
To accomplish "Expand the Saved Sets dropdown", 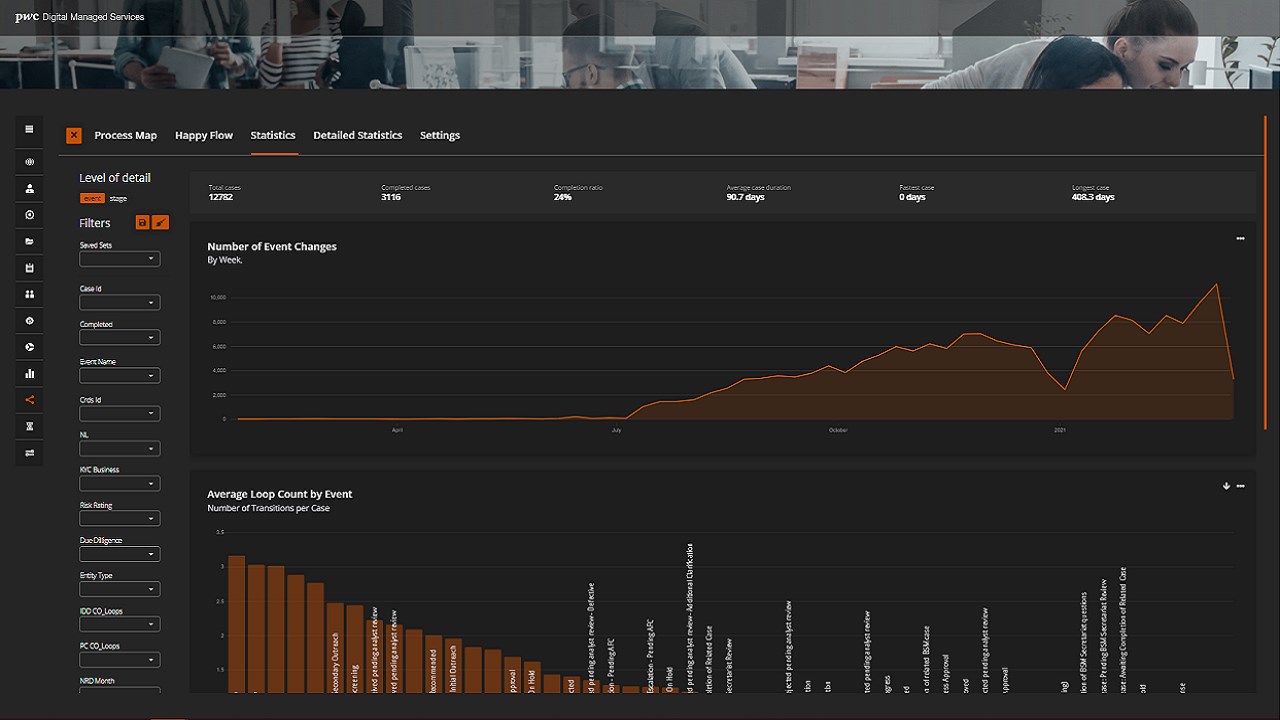I will (x=120, y=259).
